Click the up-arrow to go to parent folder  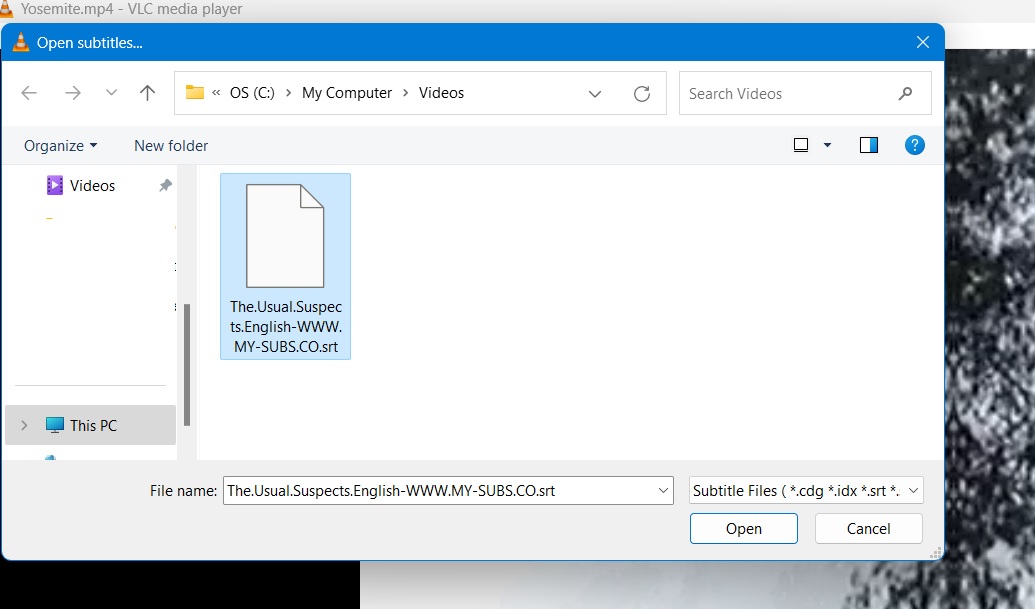[x=147, y=92]
